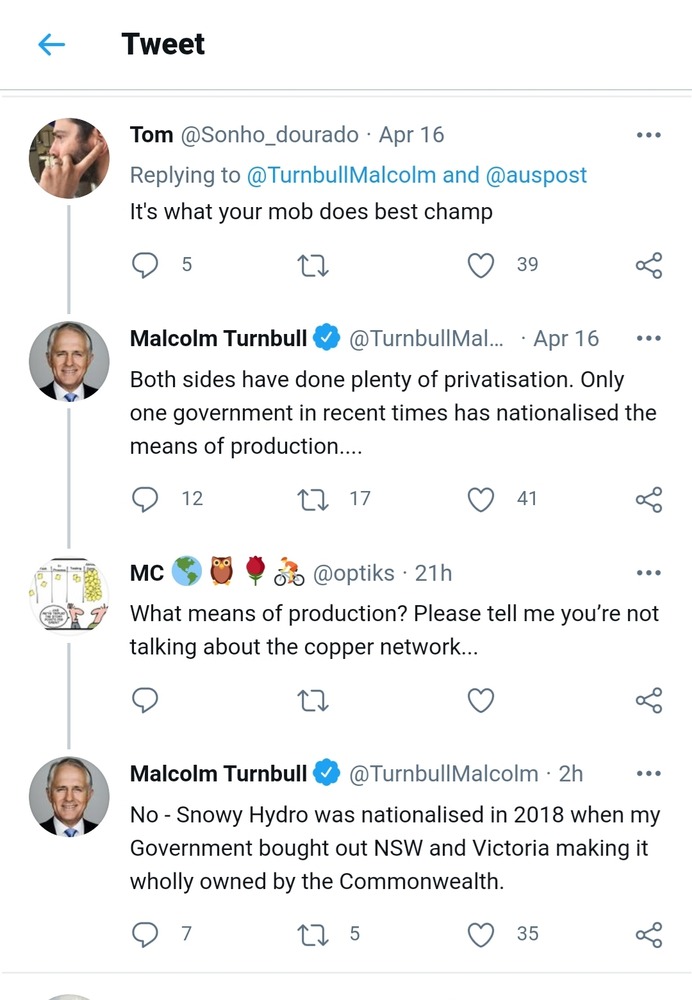Open the @TurnbullMalcolm mention link
This screenshot has width=692, height=1000.
[x=341, y=175]
